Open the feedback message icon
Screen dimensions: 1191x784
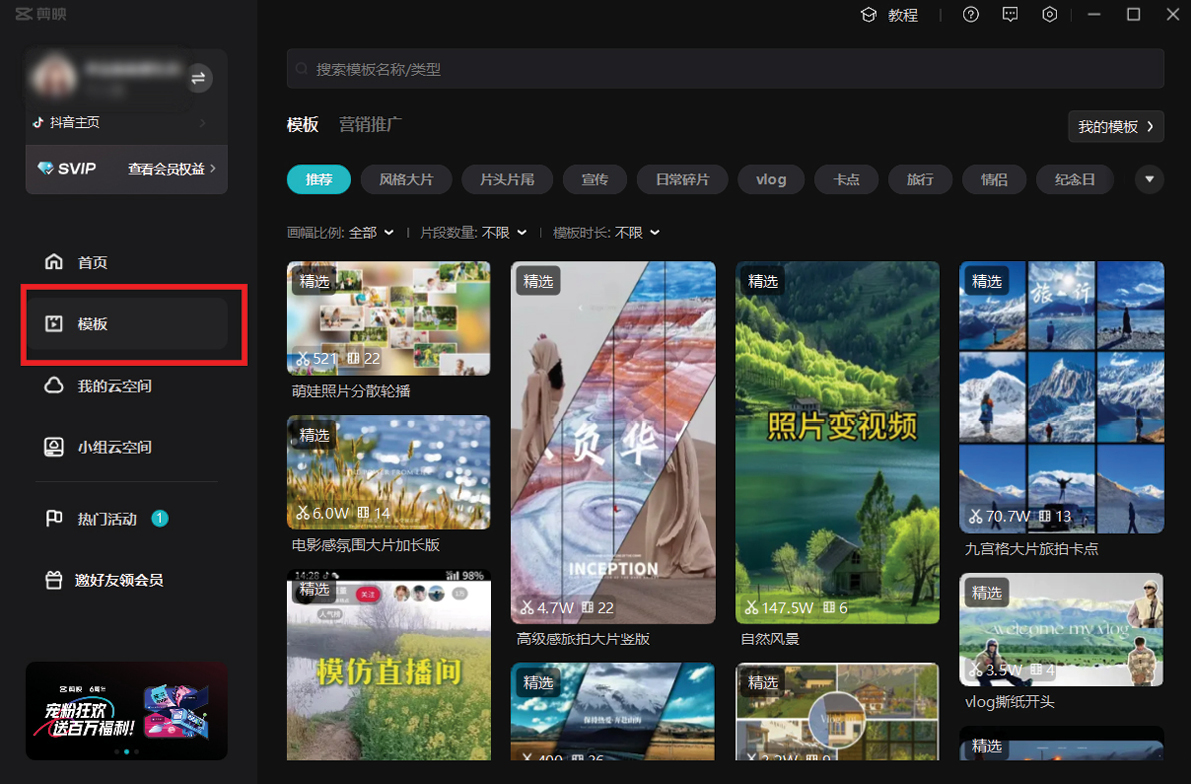pyautogui.click(x=1010, y=15)
